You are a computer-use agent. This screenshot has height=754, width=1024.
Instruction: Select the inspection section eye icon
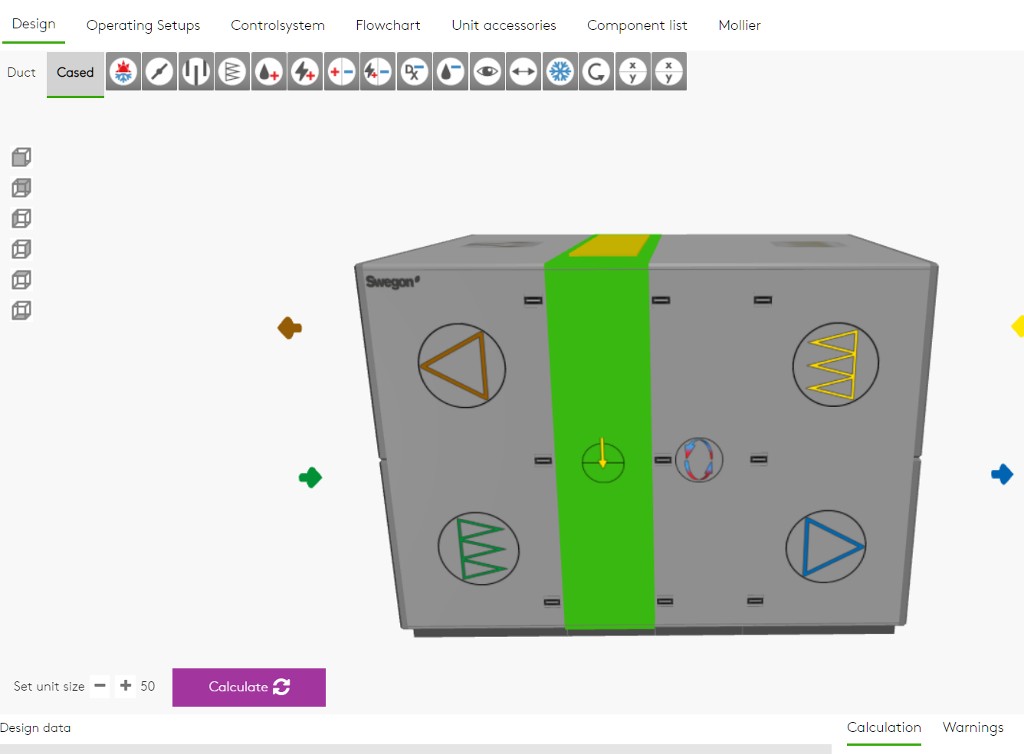pyautogui.click(x=487, y=71)
